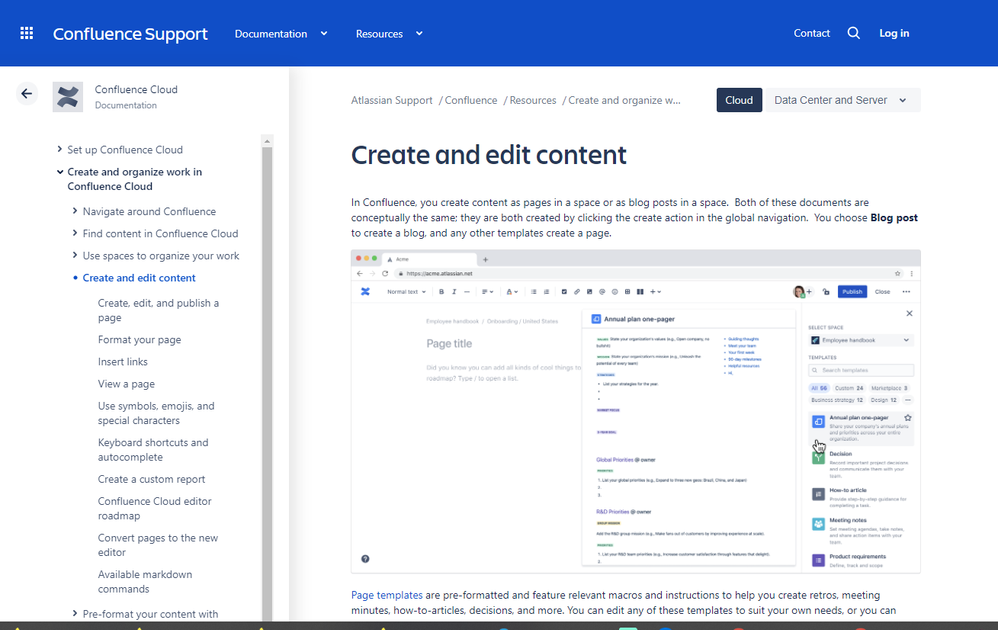Open Create a custom report
The image size is (998, 630).
[x=151, y=479]
